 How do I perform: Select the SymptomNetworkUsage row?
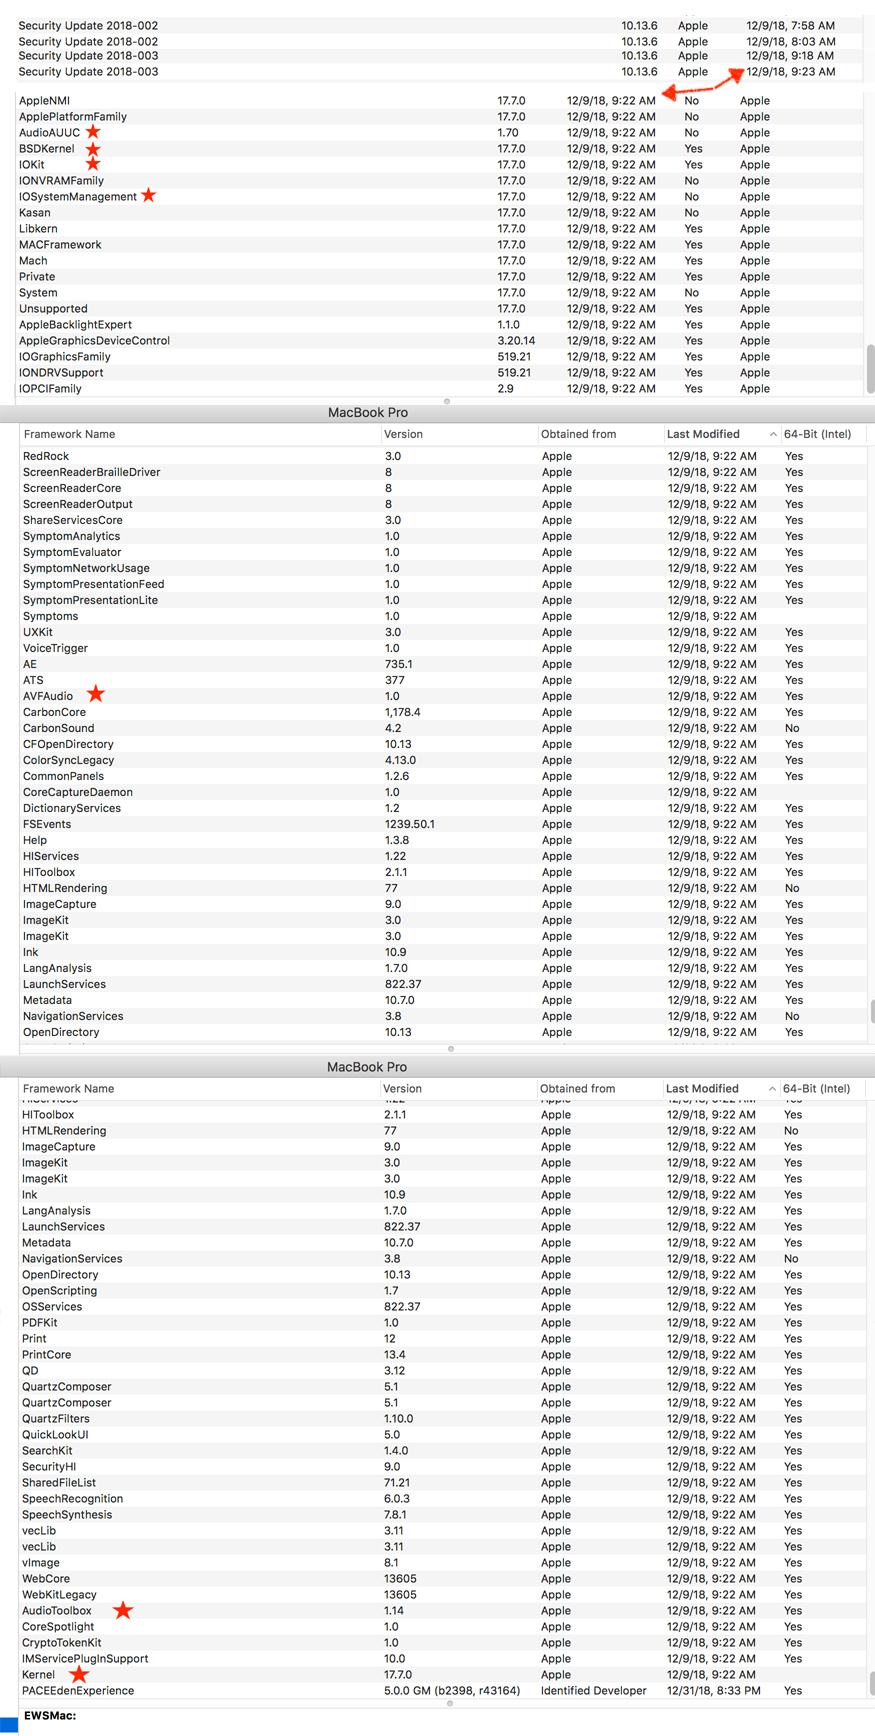click(x=444, y=568)
